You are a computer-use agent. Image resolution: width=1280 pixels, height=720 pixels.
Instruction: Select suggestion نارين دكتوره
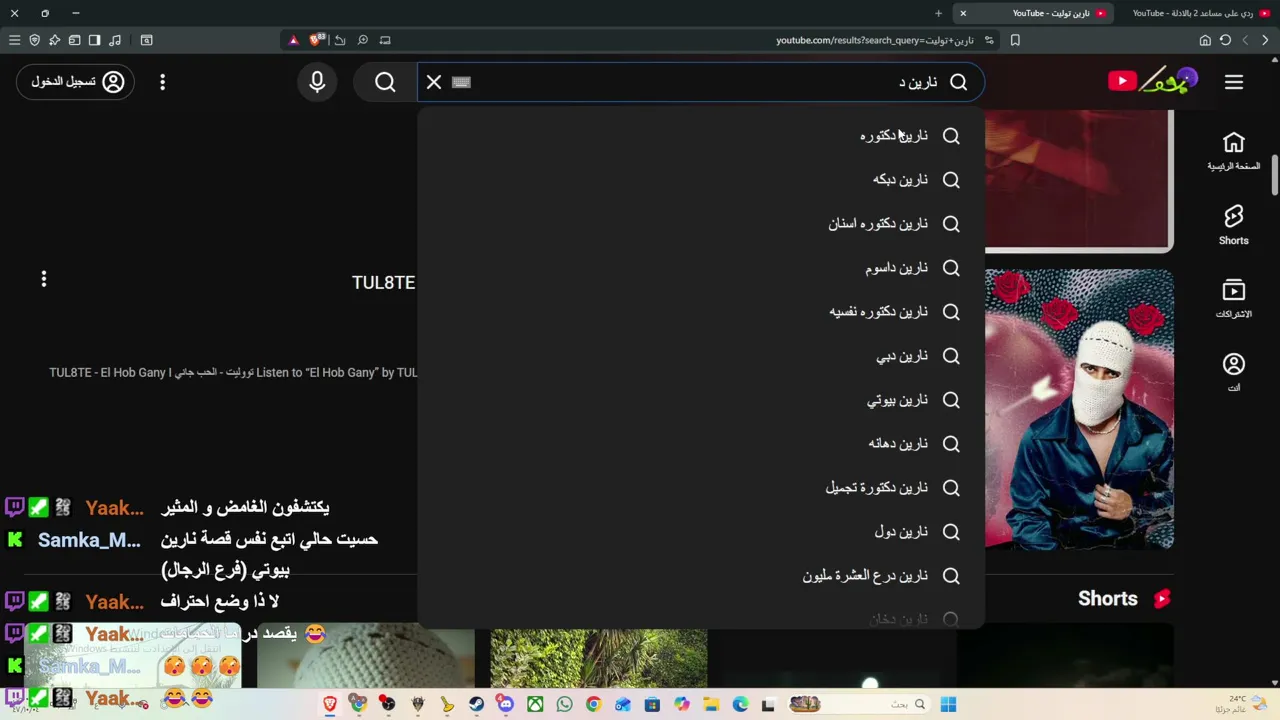[x=701, y=136]
